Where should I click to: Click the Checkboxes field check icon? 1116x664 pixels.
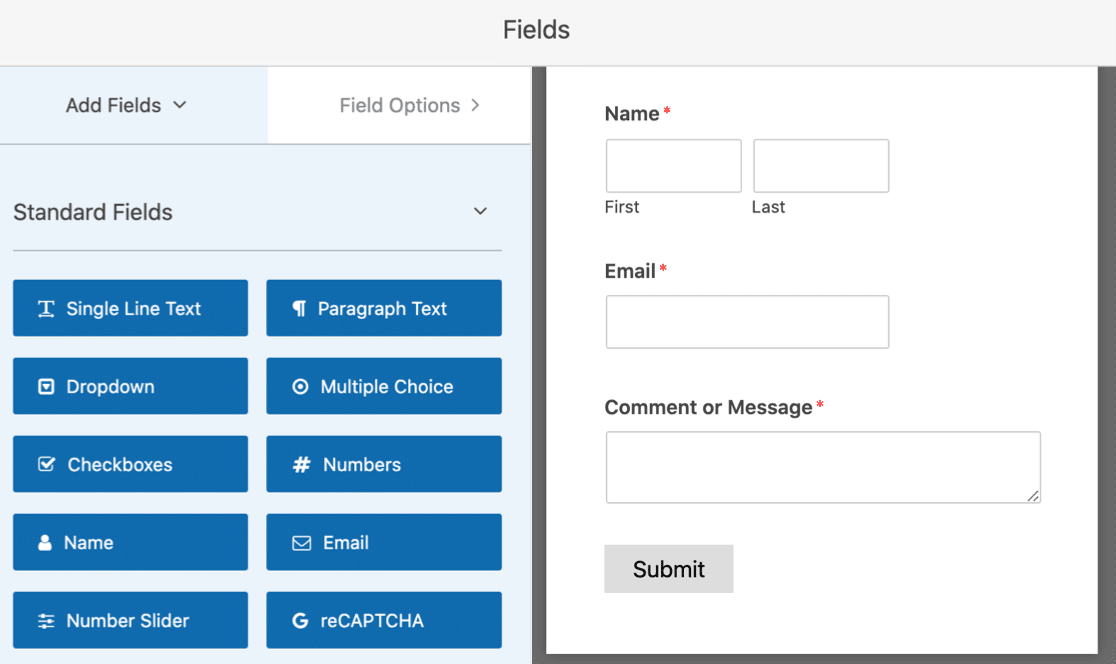46,464
